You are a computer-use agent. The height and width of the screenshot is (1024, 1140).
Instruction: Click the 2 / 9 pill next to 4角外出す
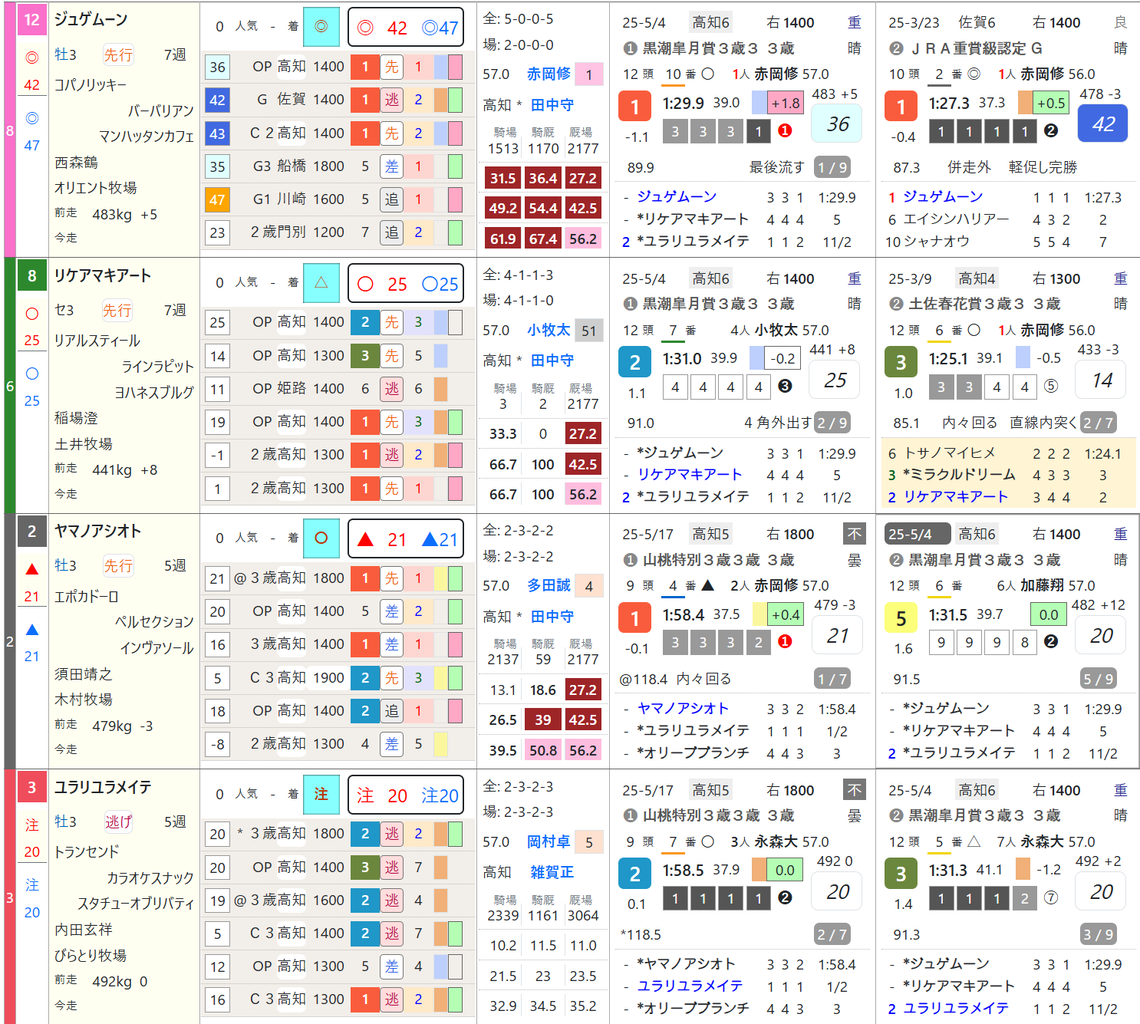tap(832, 423)
